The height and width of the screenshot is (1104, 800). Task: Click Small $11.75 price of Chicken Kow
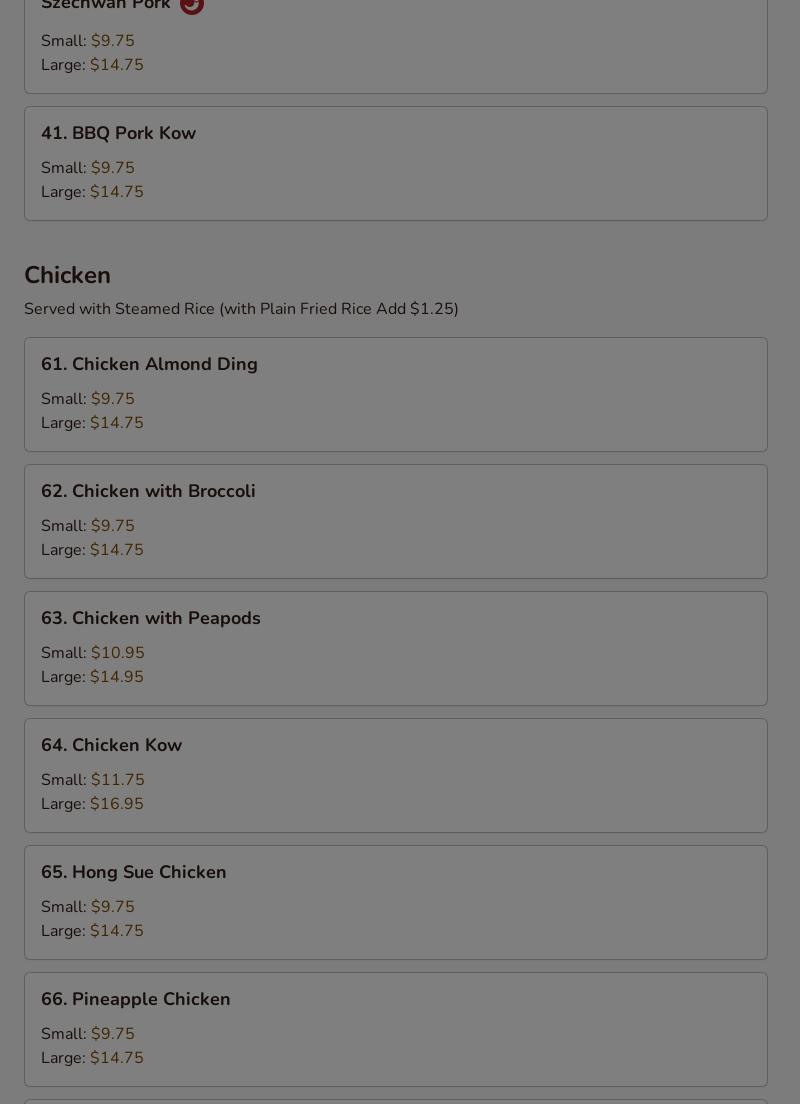point(93,780)
